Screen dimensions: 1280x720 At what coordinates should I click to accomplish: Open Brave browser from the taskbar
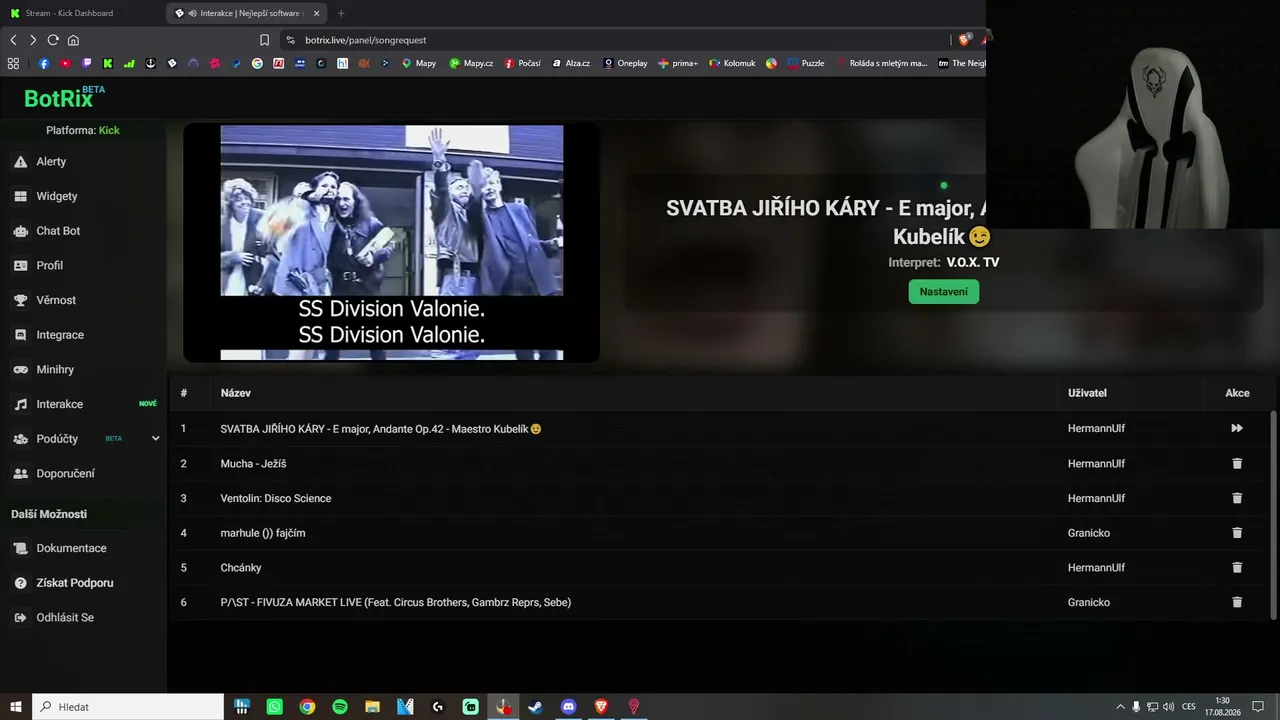601,707
